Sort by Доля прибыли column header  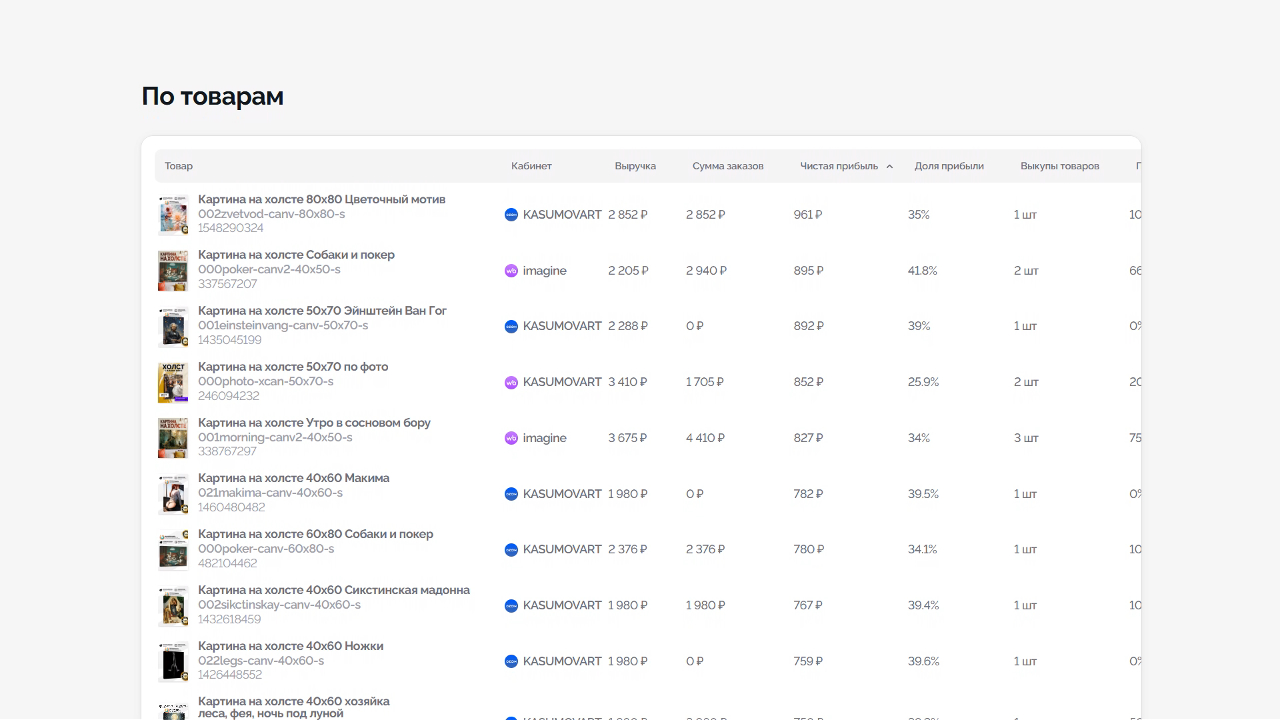point(948,166)
